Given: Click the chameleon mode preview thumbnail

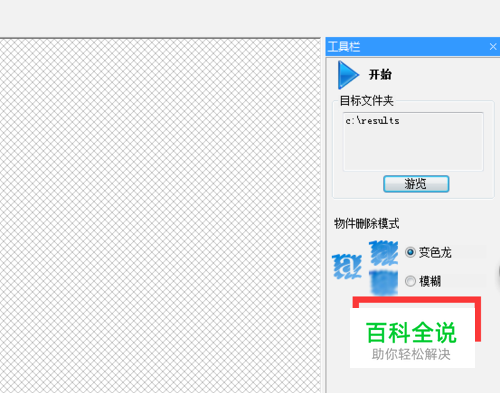Looking at the screenshot, I should point(383,253).
